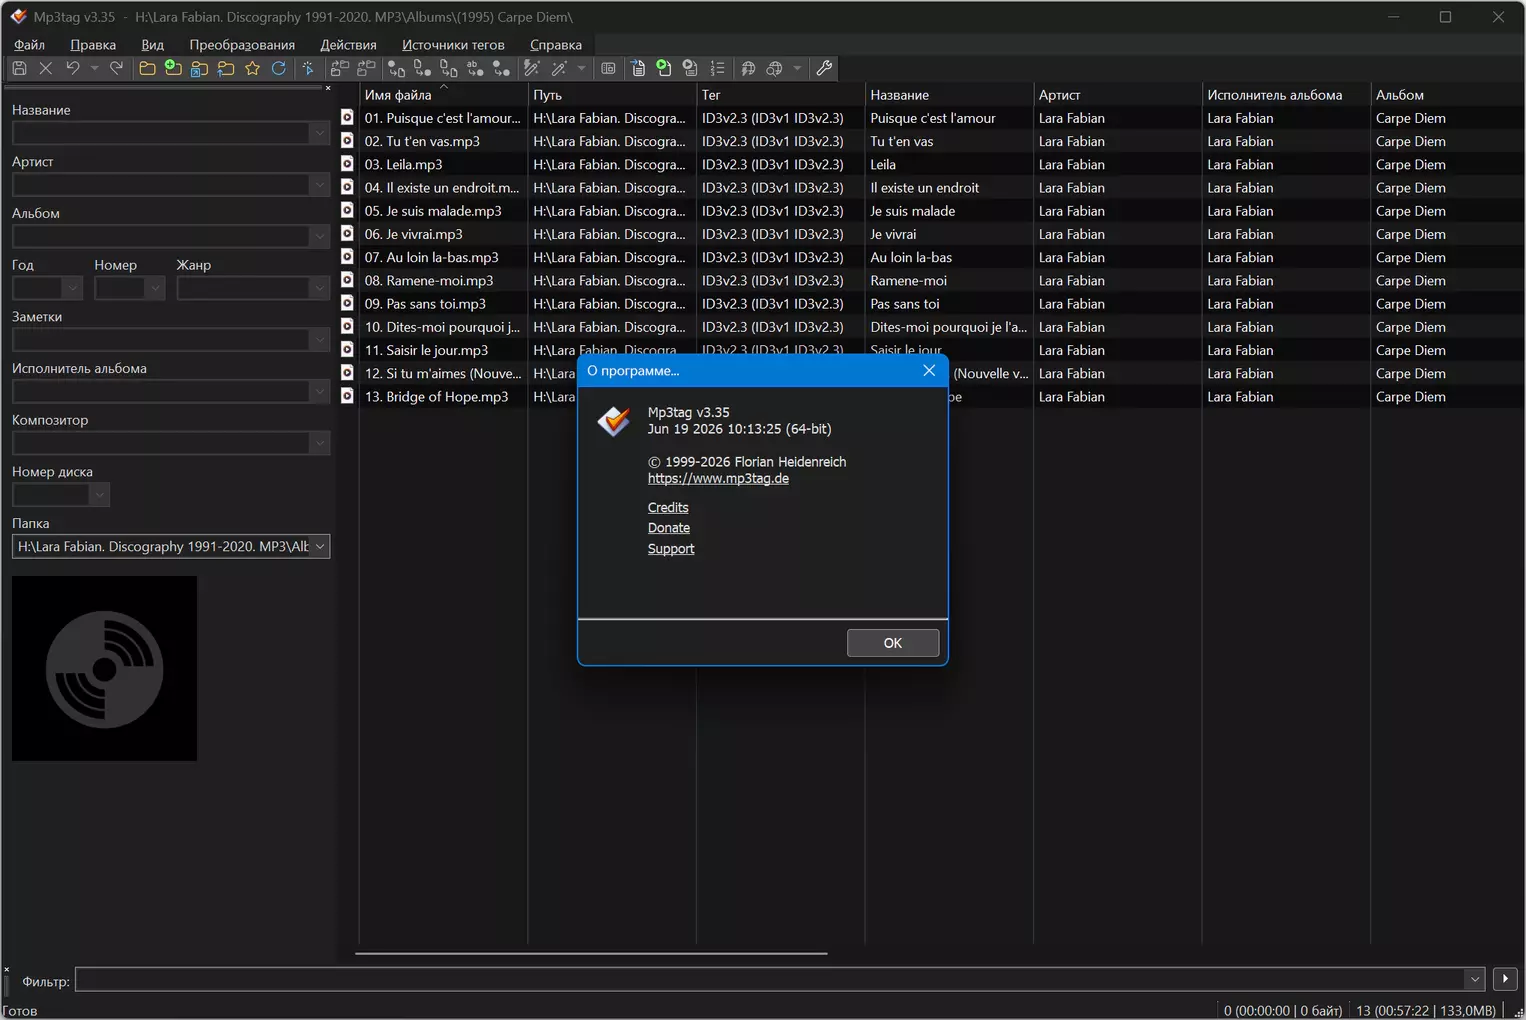This screenshot has width=1526, height=1020.
Task: Click the plain folder Change directory icon
Action: point(147,68)
